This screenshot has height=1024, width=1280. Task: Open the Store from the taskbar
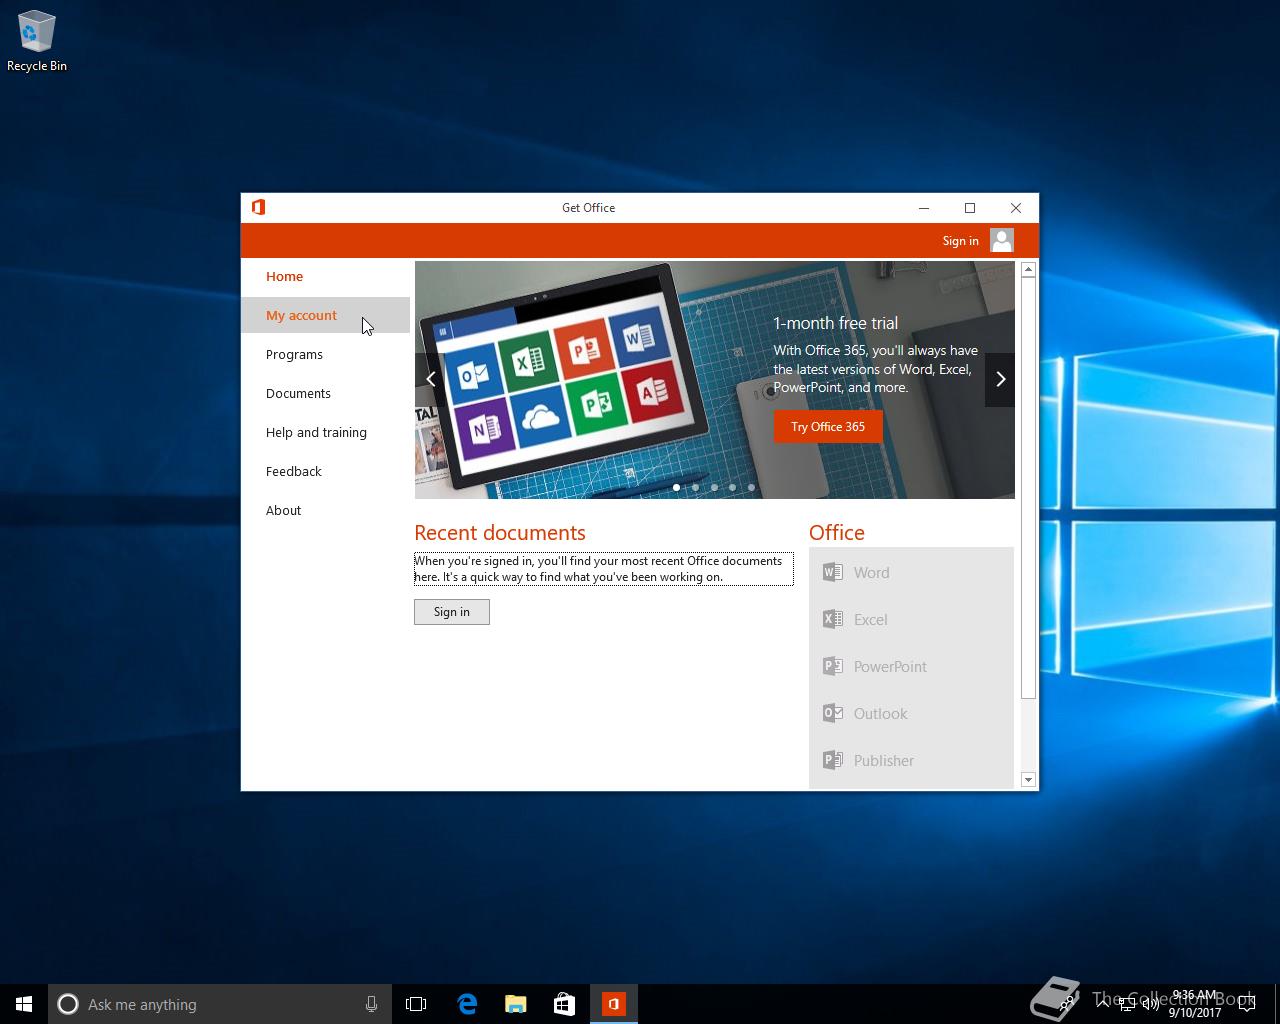564,1004
